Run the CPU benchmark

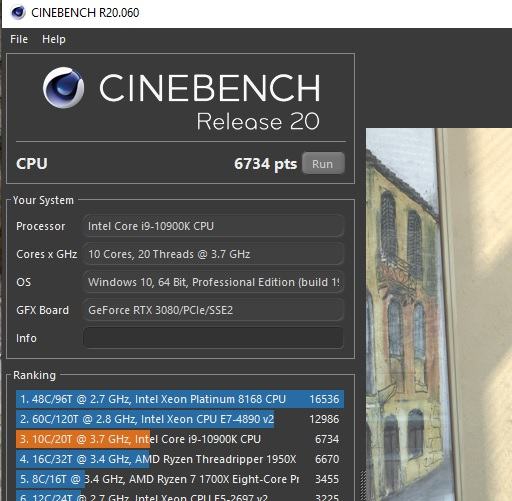pos(323,163)
